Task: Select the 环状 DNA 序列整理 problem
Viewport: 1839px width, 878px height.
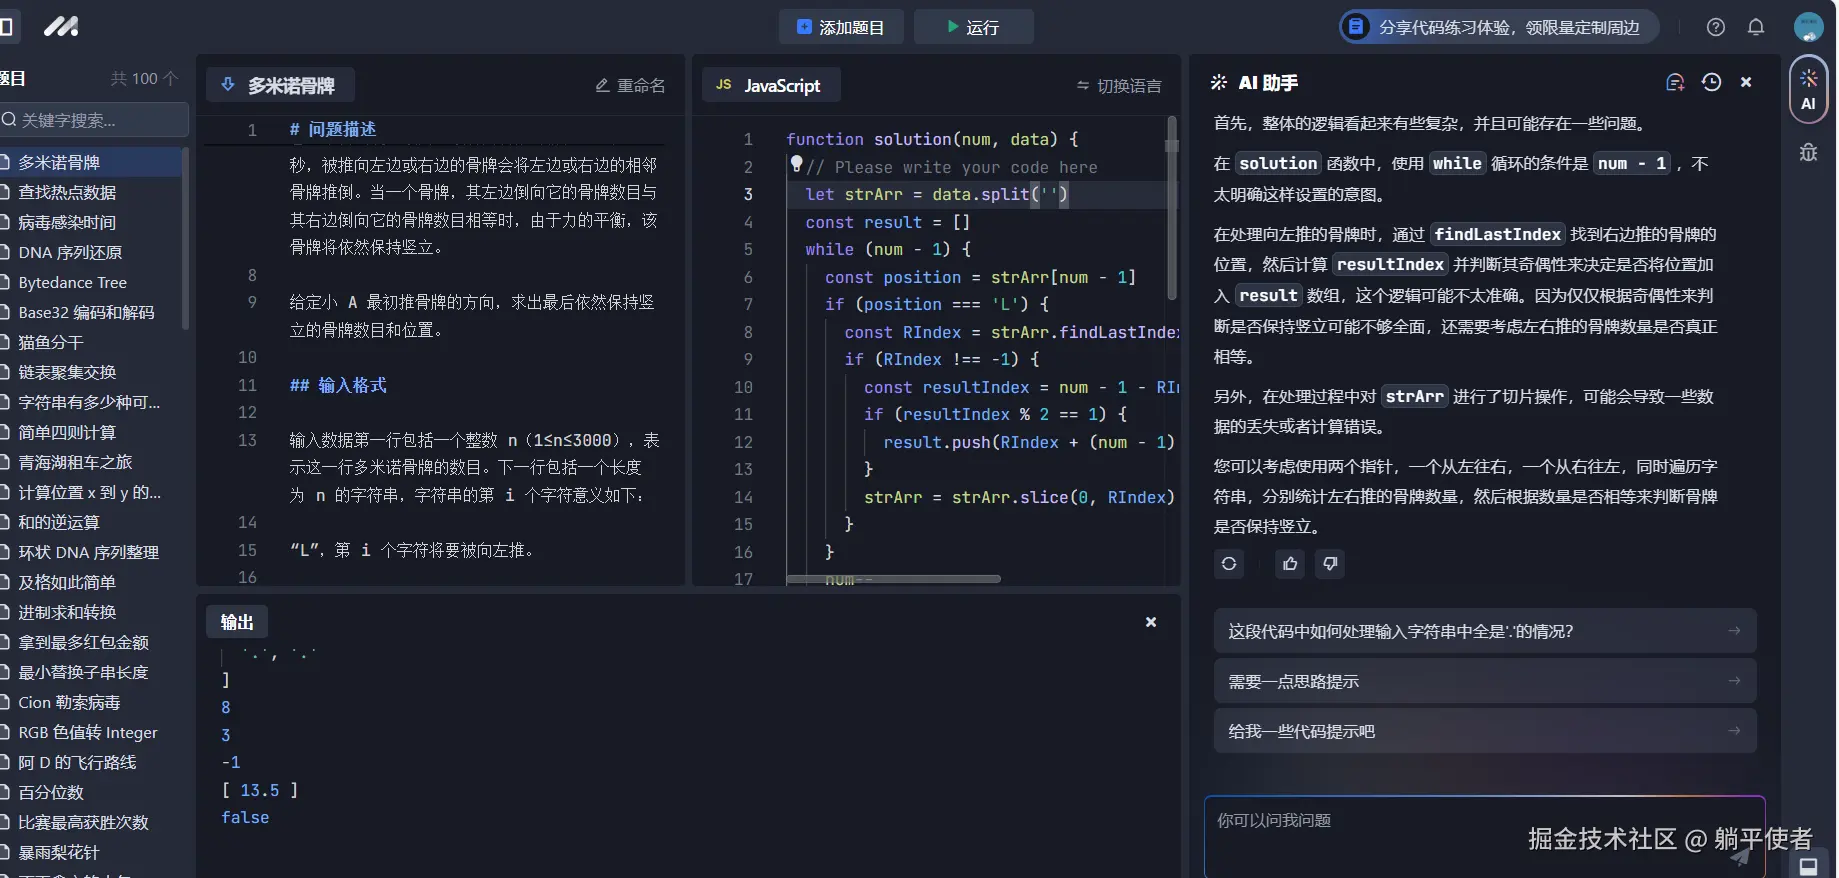Action: [90, 552]
